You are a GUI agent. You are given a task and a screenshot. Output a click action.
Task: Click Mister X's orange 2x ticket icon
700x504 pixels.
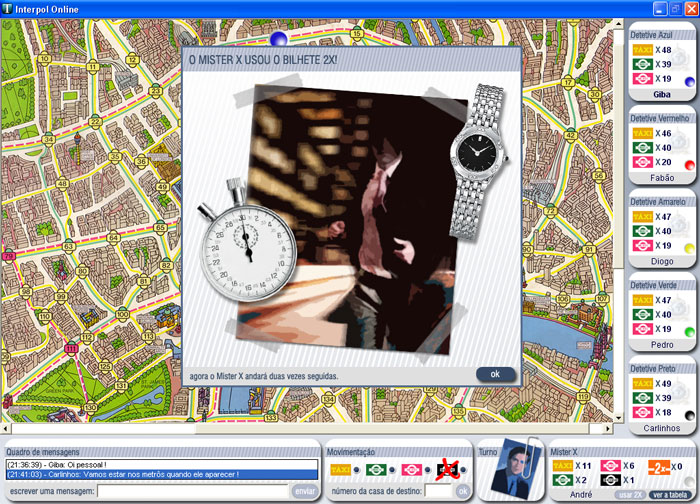pyautogui.click(x=658, y=466)
